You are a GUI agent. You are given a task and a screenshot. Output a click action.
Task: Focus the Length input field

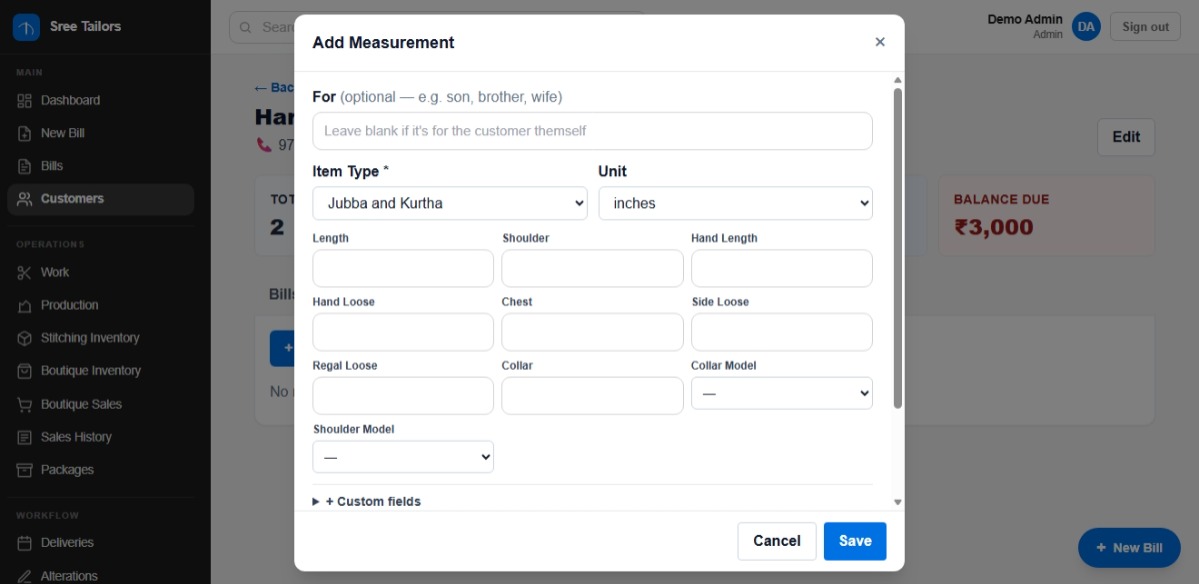tap(403, 268)
